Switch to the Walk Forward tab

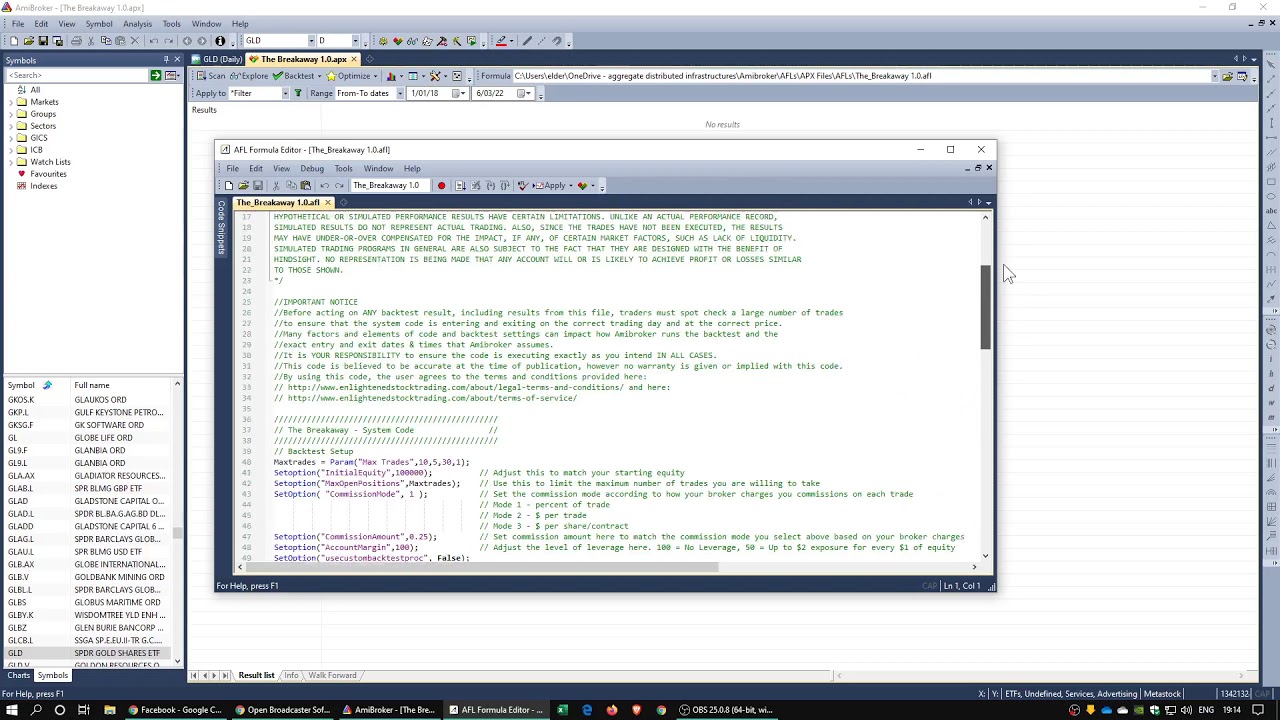(332, 675)
